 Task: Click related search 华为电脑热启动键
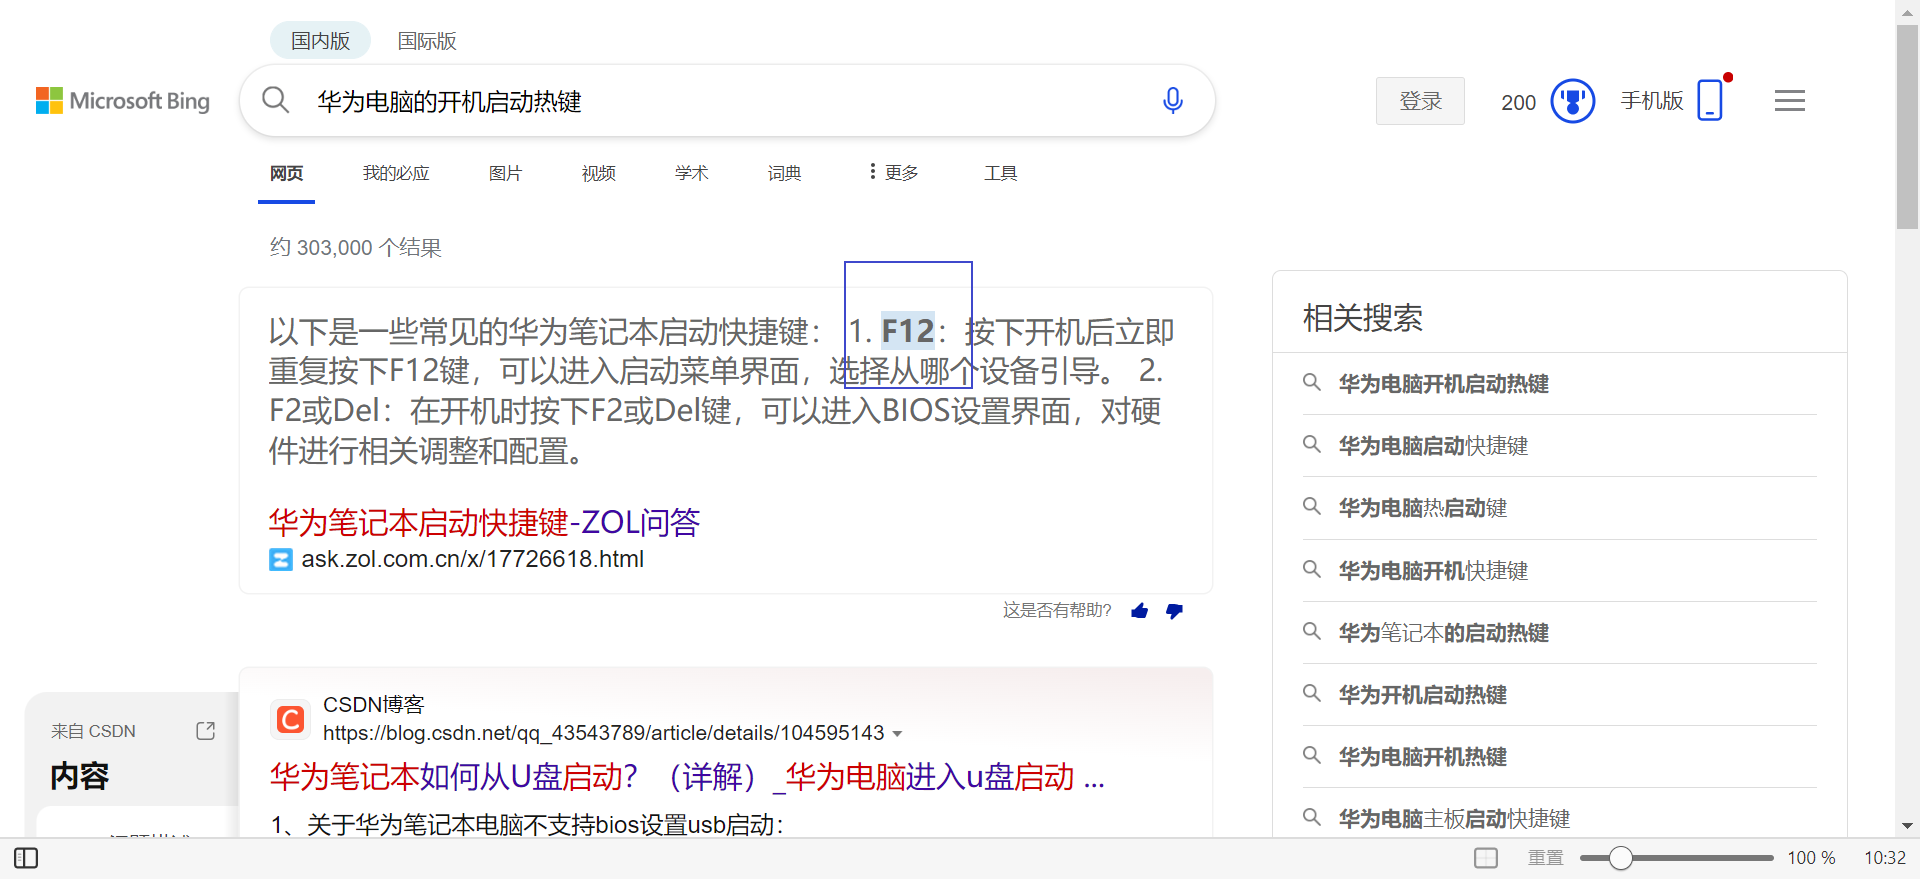pyautogui.click(x=1422, y=508)
